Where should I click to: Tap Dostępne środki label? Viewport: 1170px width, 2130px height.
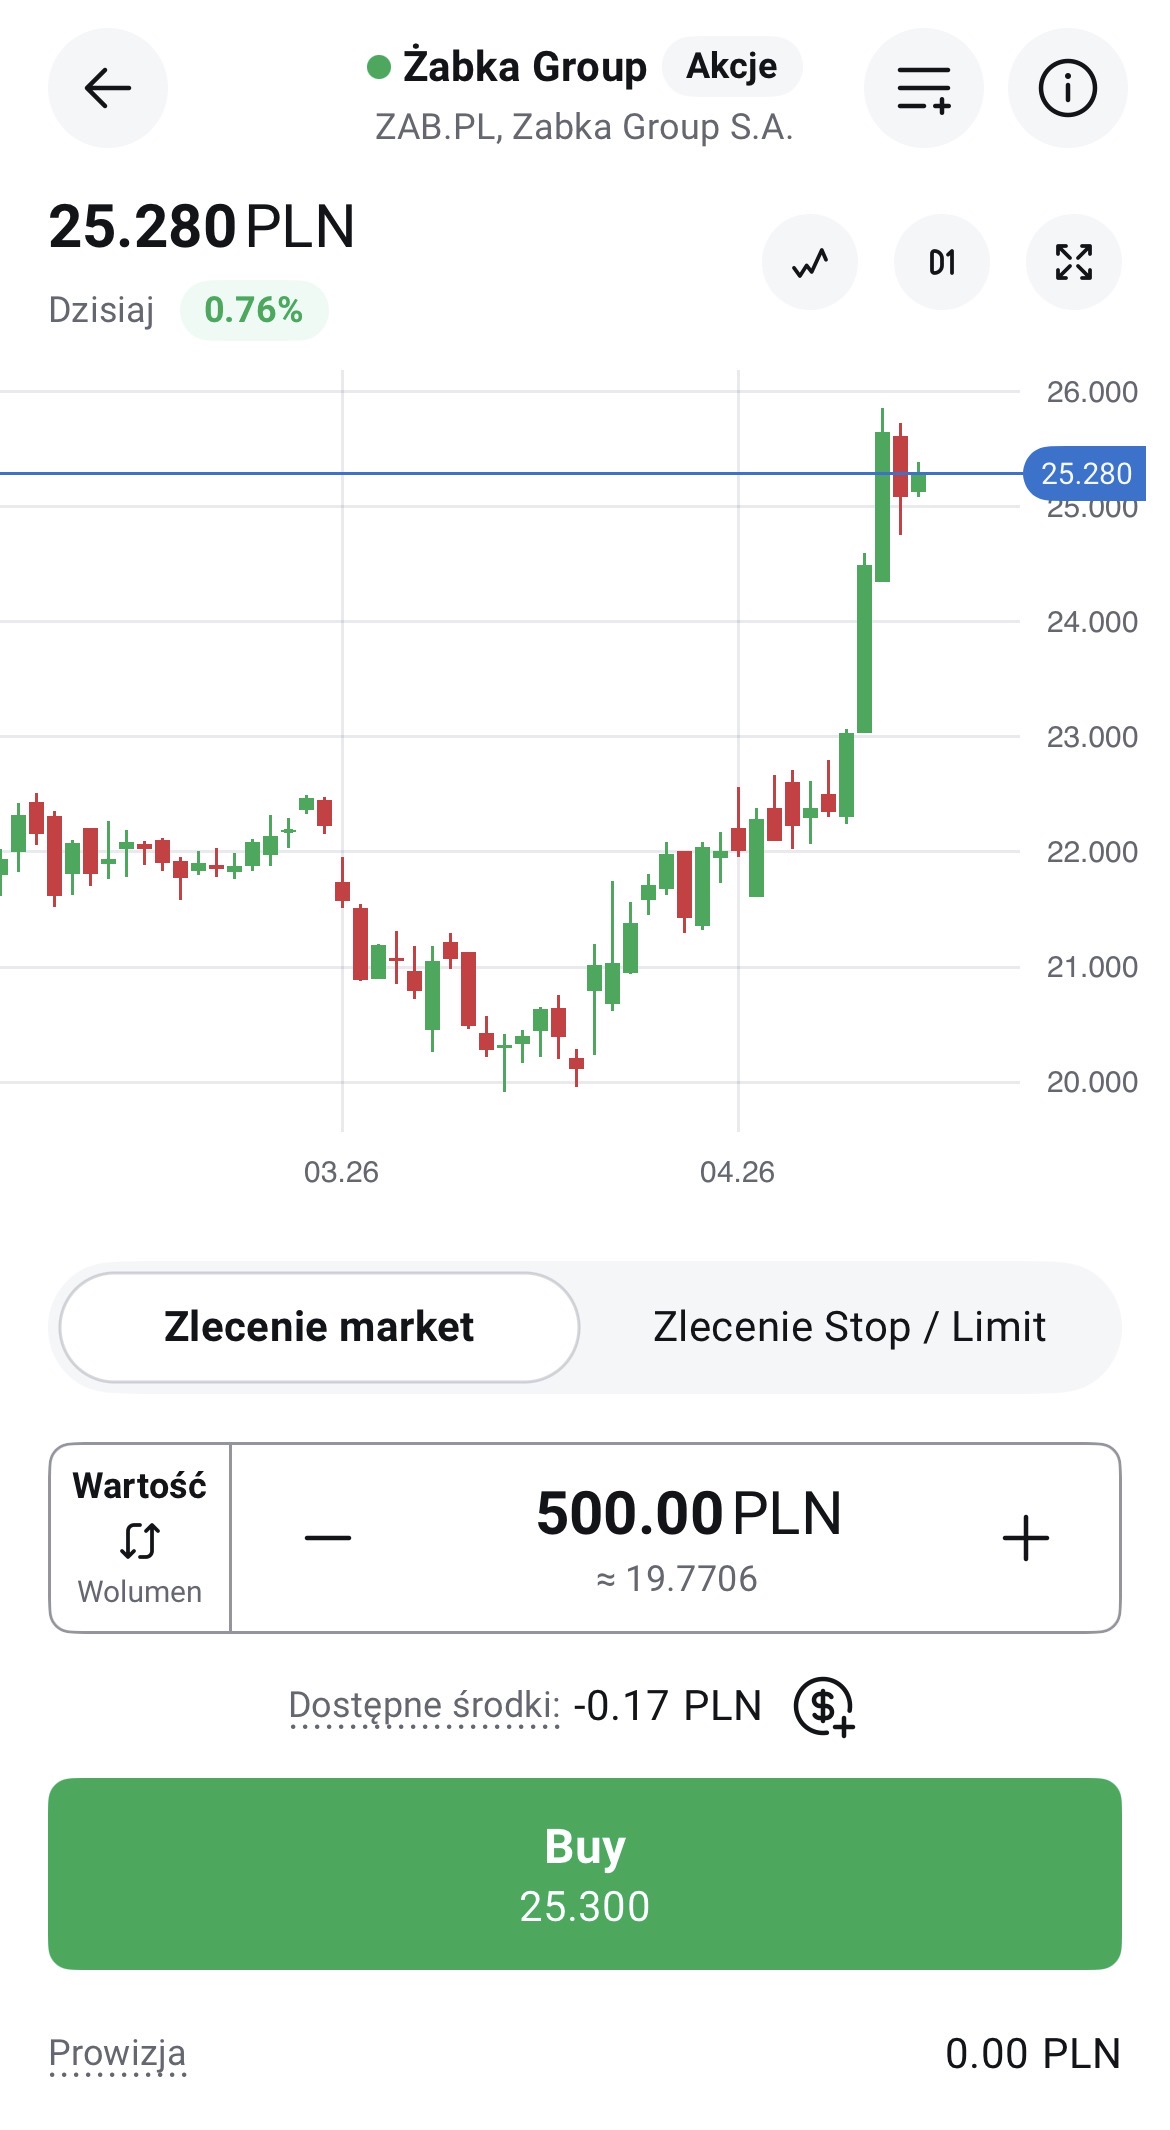(x=424, y=1705)
